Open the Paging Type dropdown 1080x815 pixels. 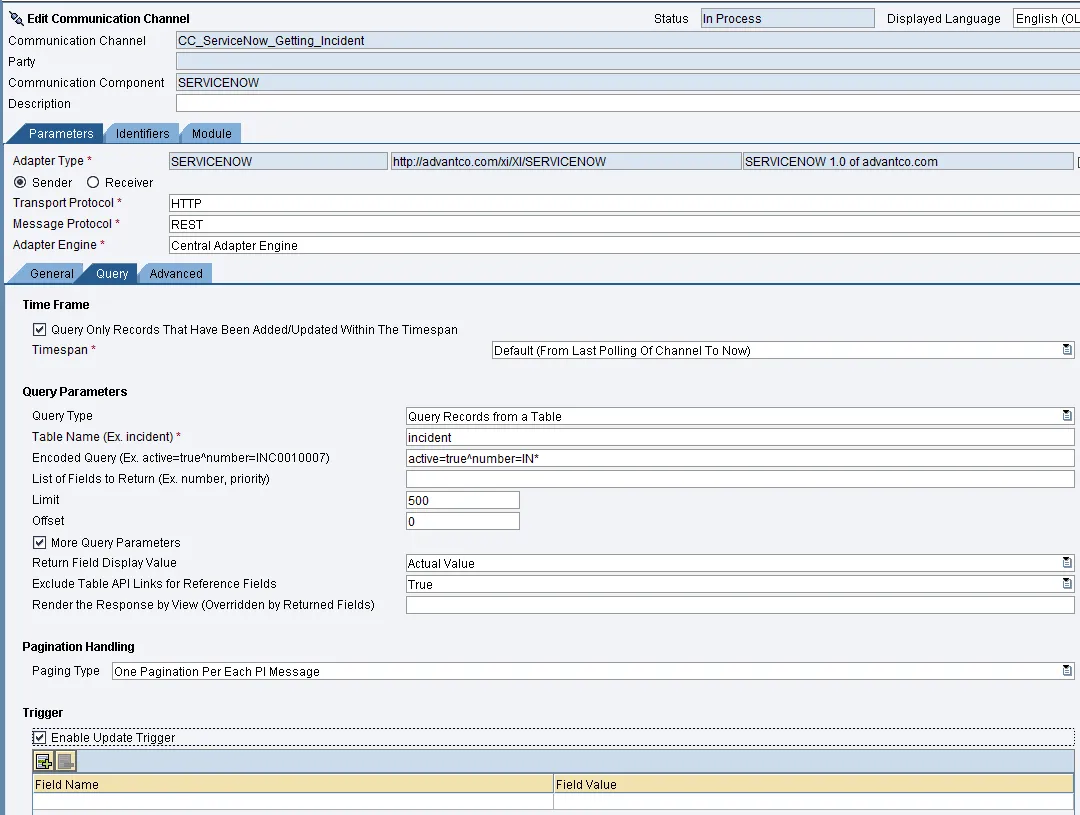coord(1067,671)
